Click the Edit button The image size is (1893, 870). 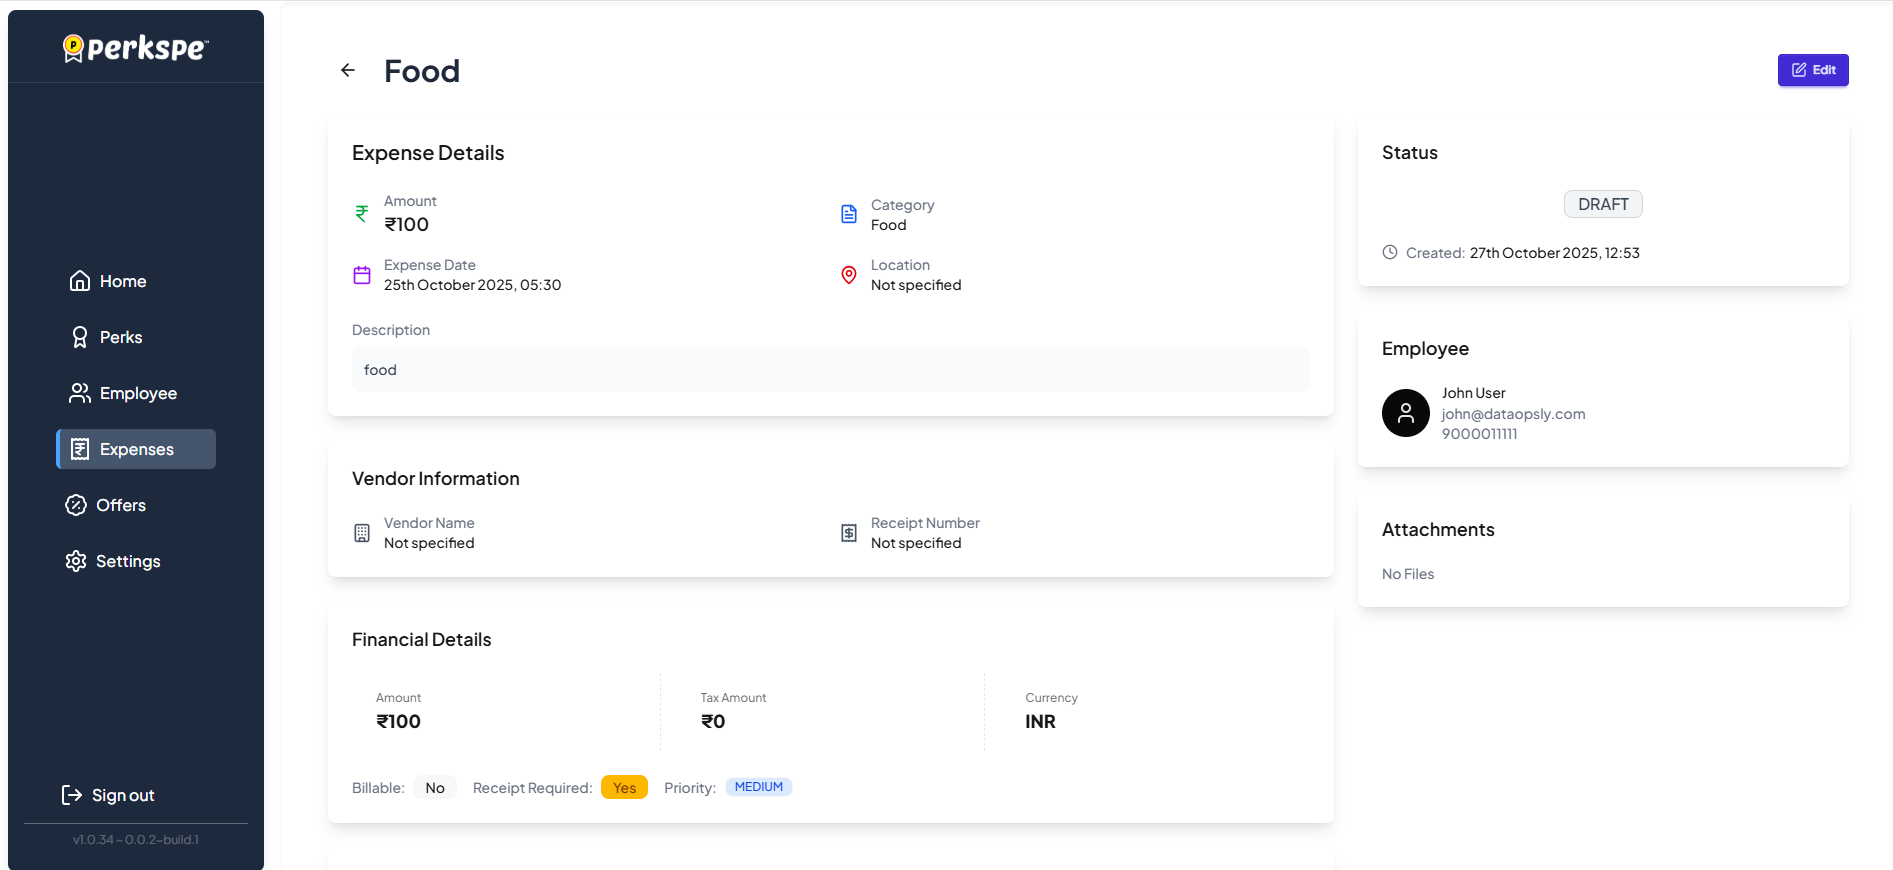click(1812, 70)
